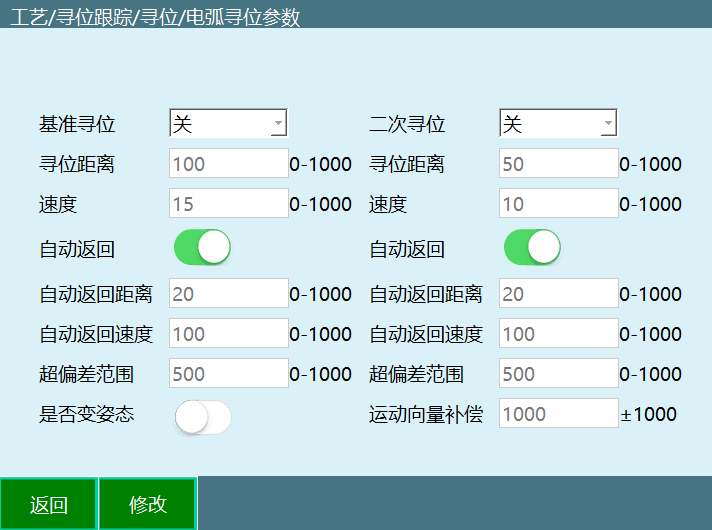Click 二次寻位 寻位距离 field showing 50
Image resolution: width=712 pixels, height=530 pixels.
559,164
